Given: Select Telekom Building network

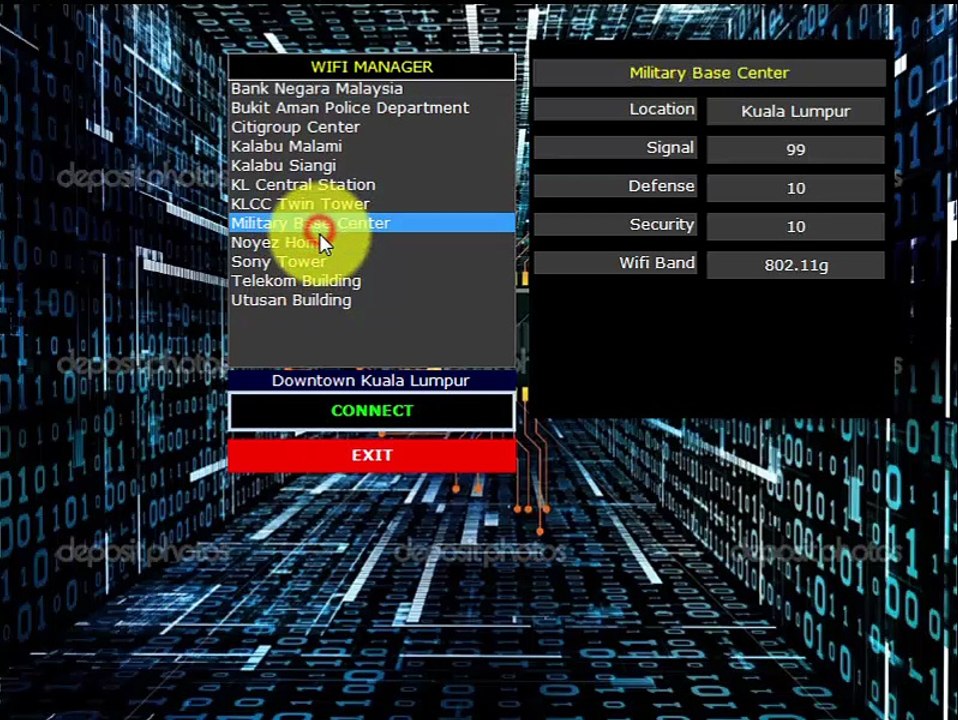Looking at the screenshot, I should pyautogui.click(x=371, y=281).
